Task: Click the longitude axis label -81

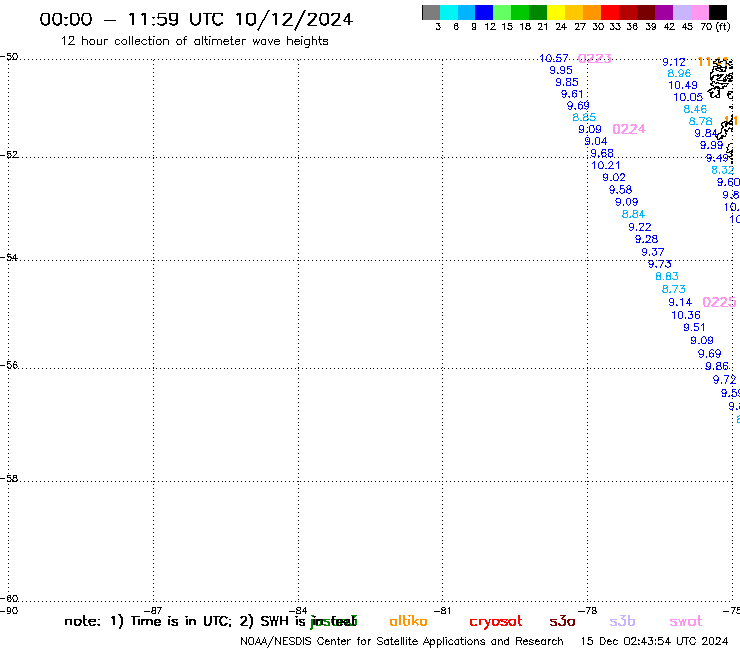Action: [x=442, y=610]
